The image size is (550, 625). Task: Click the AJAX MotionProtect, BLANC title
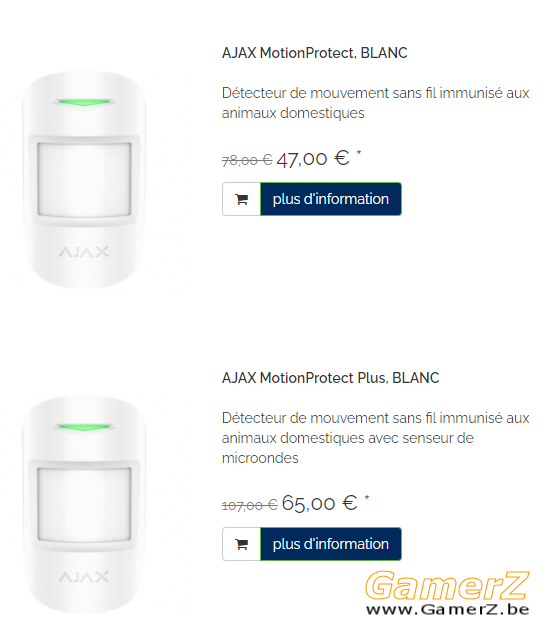314,53
